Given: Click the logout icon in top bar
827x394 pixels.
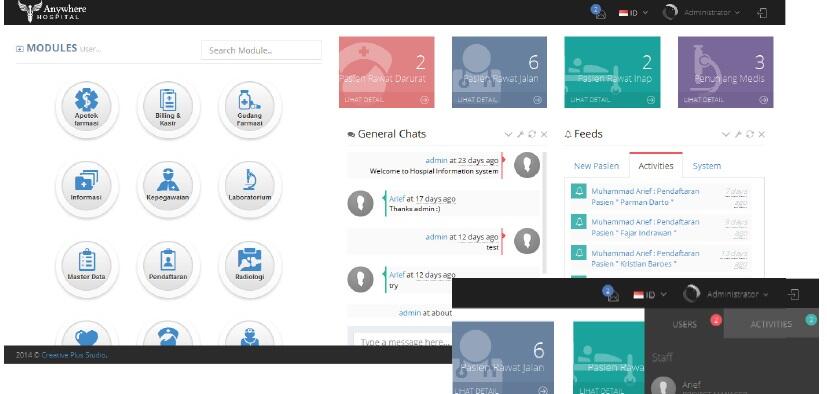Looking at the screenshot, I should [762, 13].
